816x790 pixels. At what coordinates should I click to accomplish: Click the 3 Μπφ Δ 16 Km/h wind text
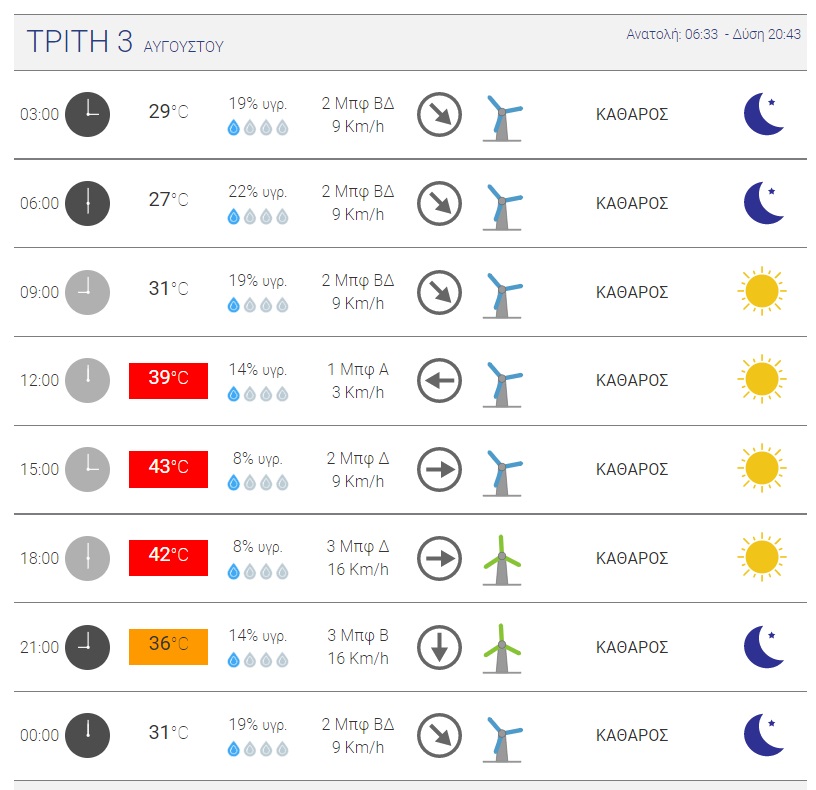[358, 558]
